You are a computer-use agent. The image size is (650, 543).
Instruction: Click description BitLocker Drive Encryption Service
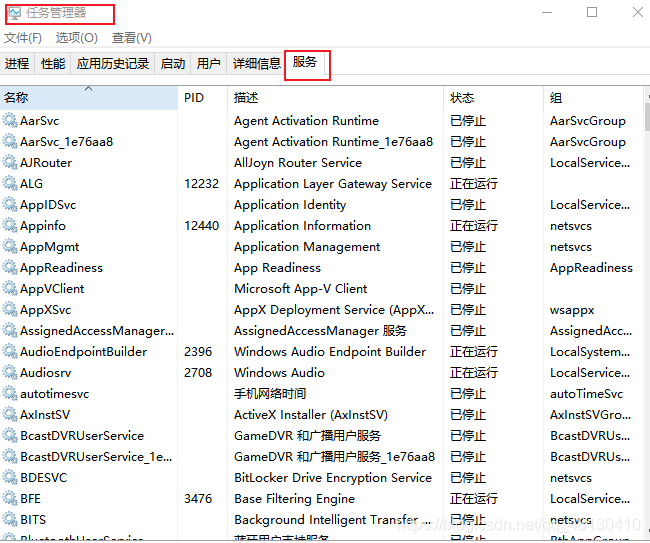tap(333, 478)
